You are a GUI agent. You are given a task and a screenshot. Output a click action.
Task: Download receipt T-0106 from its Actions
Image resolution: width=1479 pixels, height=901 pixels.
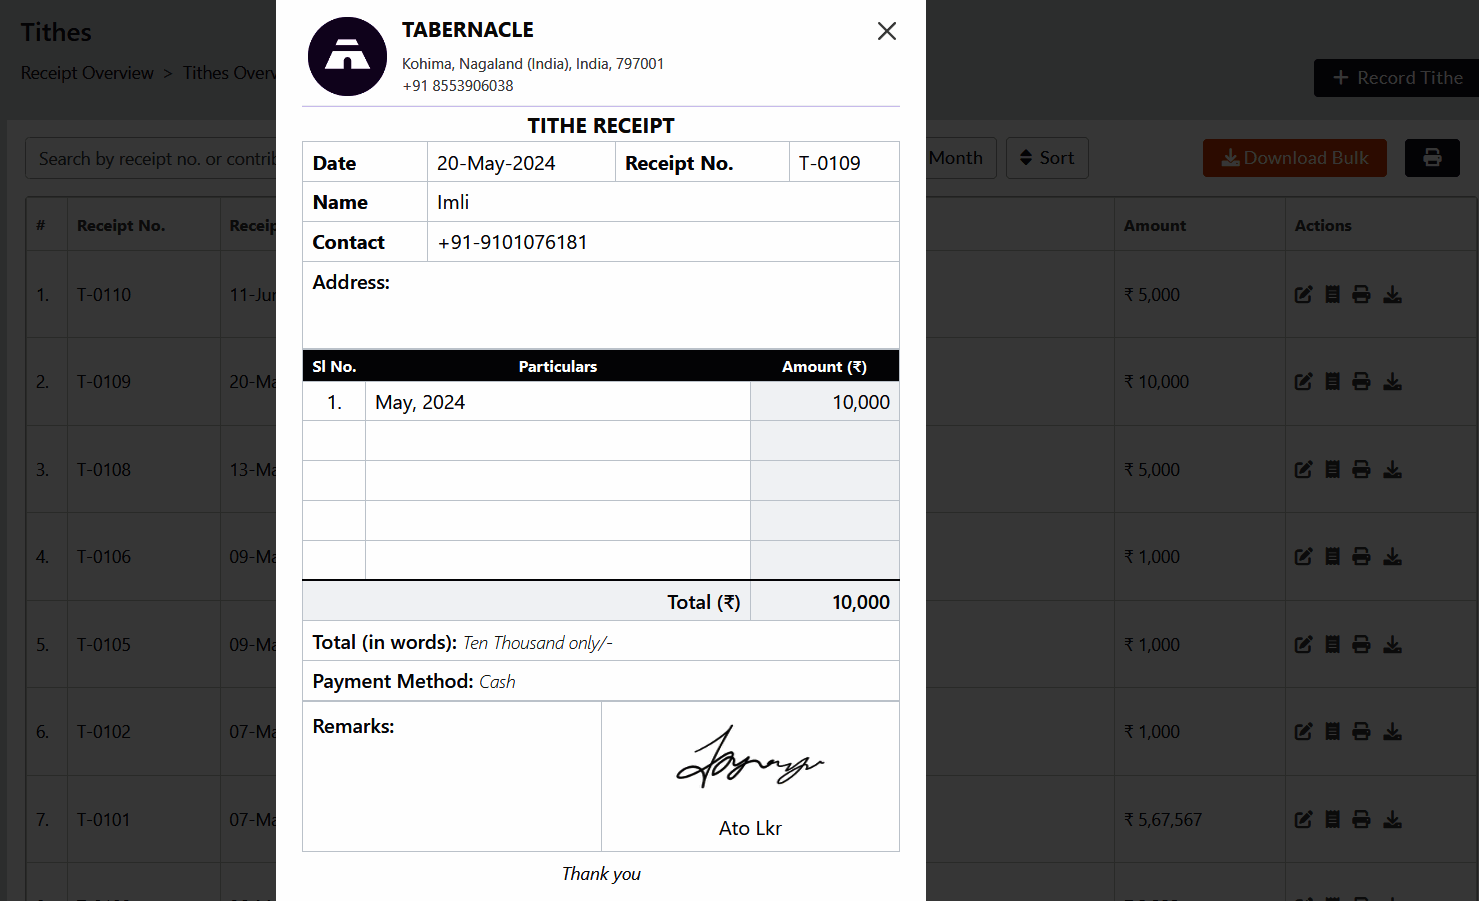1392,557
